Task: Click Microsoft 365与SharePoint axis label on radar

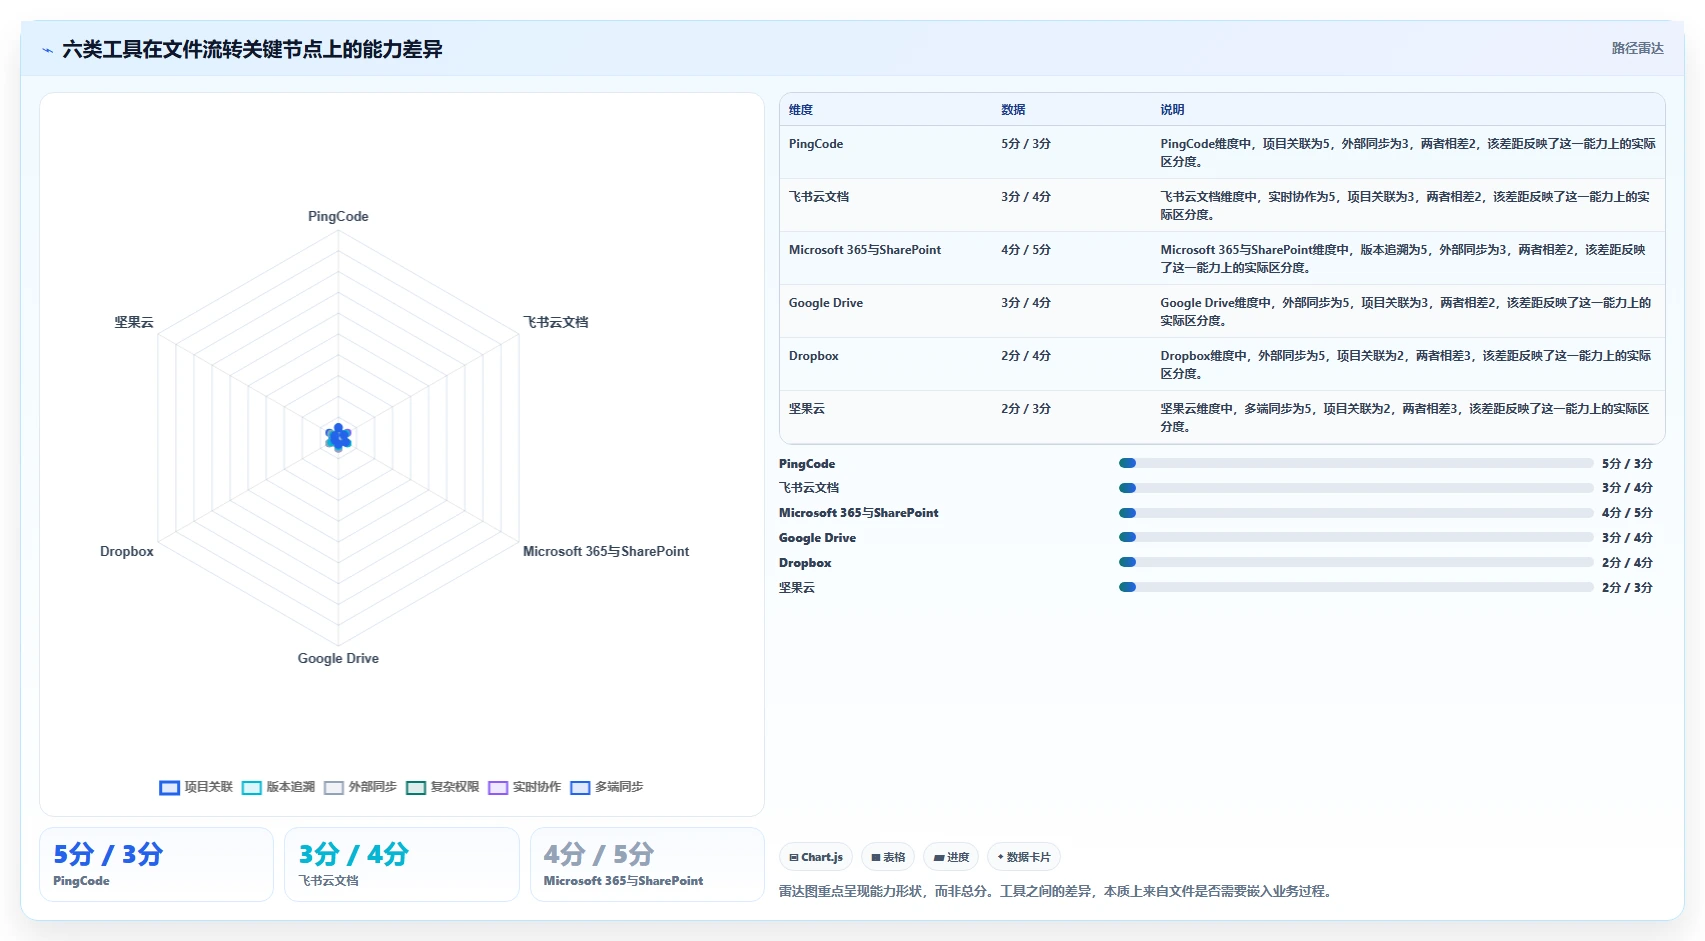Action: 606,551
